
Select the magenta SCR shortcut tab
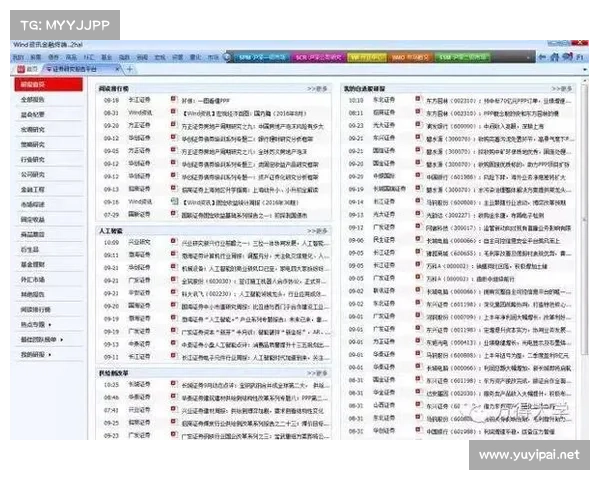[x=318, y=57]
